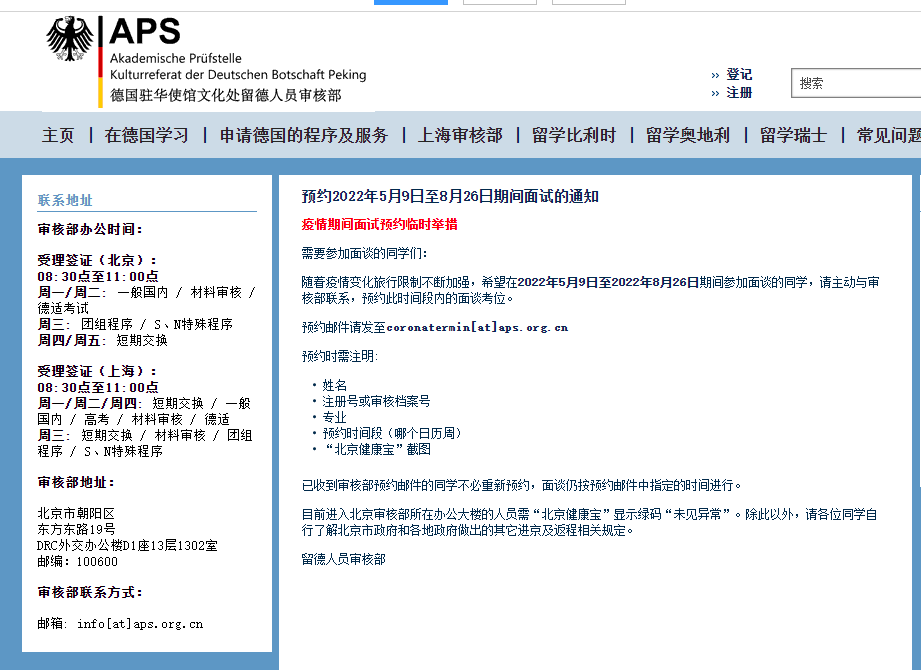Click the chevron icon before 注册

pos(715,92)
